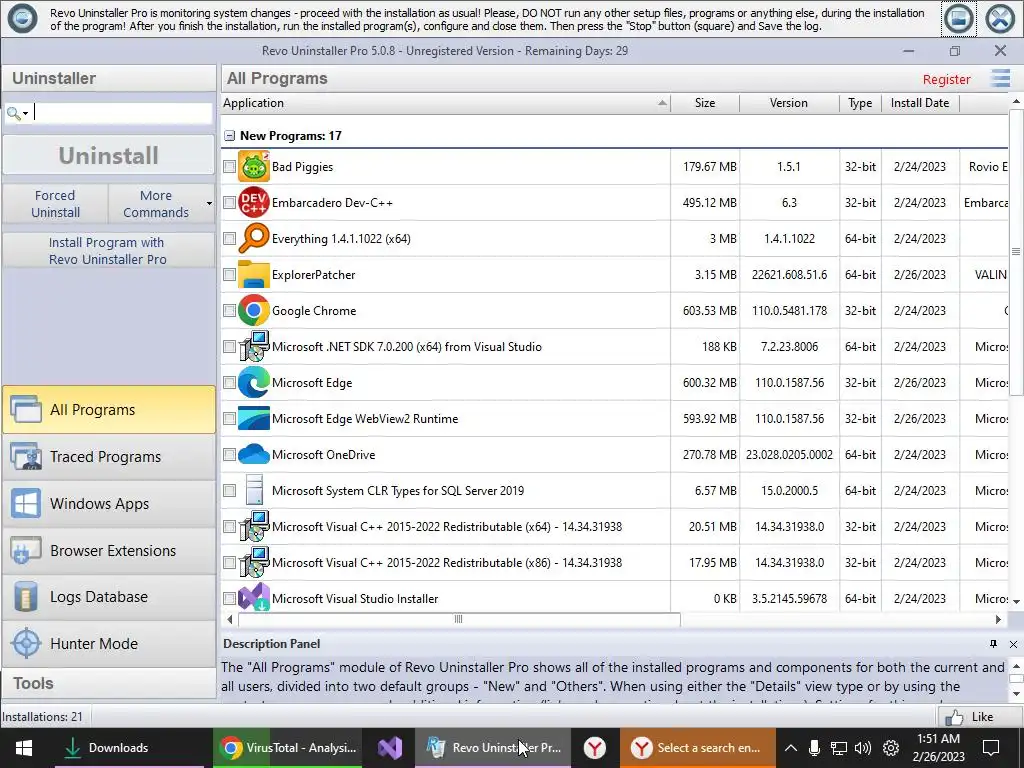Screen dimensions: 1024x768
Task: Click the Everything magnifier icon
Action: (254, 238)
